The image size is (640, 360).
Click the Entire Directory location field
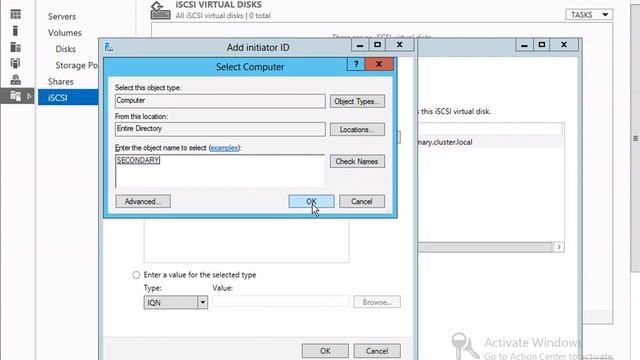(x=220, y=129)
